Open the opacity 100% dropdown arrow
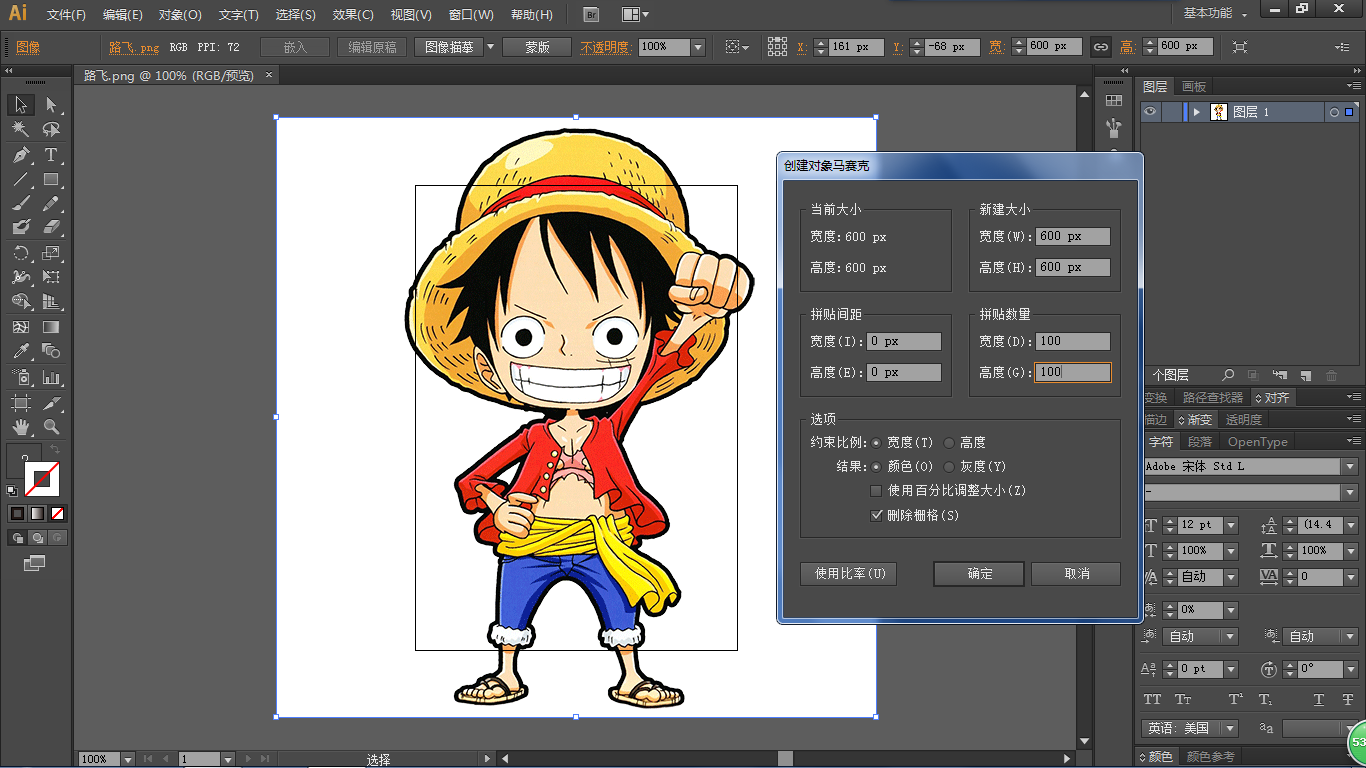 pyautogui.click(x=698, y=47)
